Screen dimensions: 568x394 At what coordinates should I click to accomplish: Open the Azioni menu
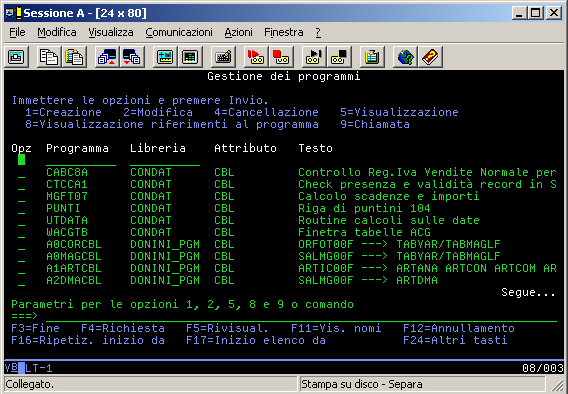pos(238,32)
